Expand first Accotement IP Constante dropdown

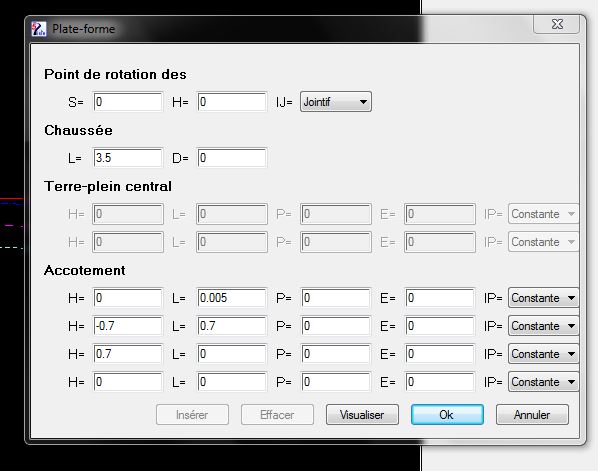pyautogui.click(x=543, y=298)
